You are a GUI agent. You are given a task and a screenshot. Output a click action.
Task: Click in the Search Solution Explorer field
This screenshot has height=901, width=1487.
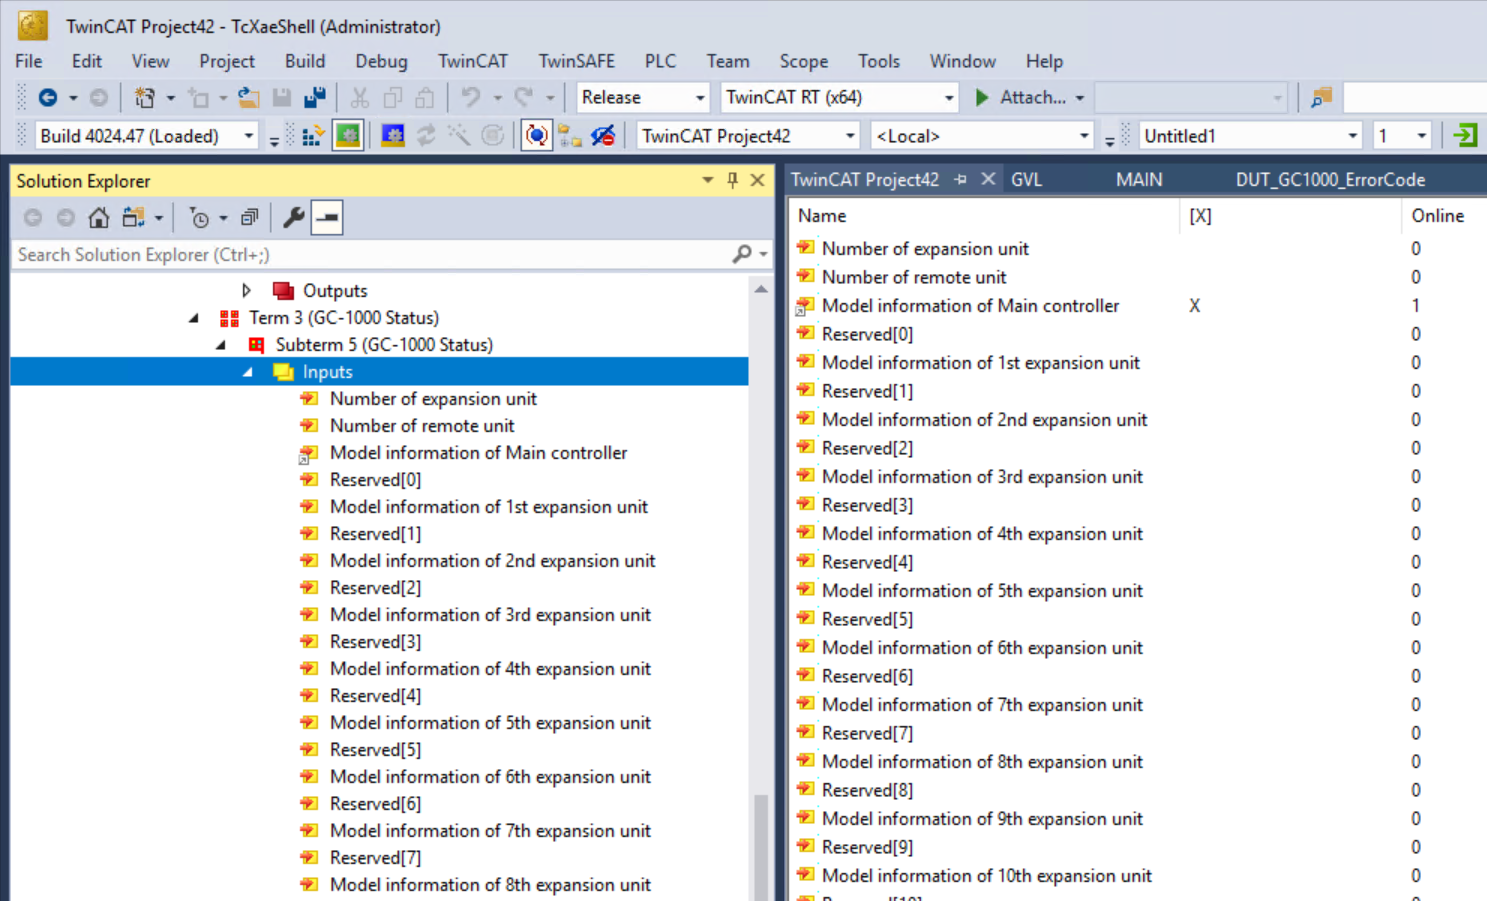coord(371,254)
